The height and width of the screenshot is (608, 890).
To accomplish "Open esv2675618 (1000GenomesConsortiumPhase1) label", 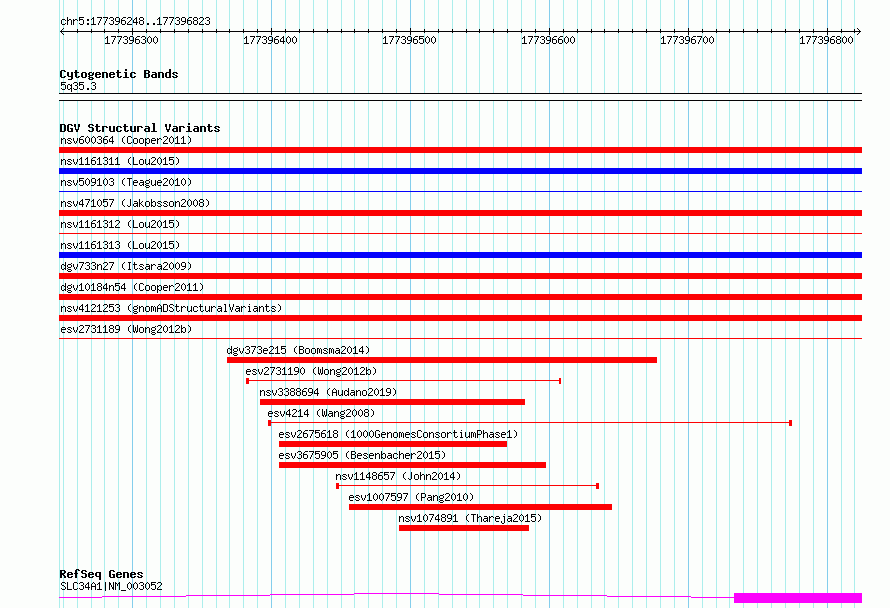I will (398, 434).
